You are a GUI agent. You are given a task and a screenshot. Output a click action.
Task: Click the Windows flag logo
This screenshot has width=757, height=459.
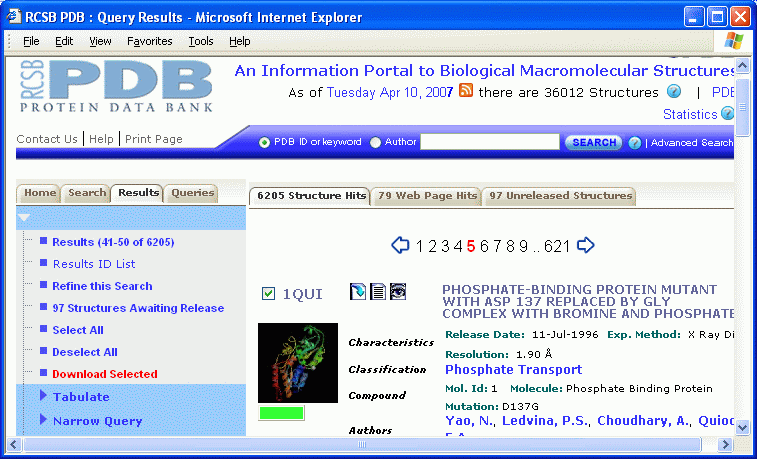(734, 41)
